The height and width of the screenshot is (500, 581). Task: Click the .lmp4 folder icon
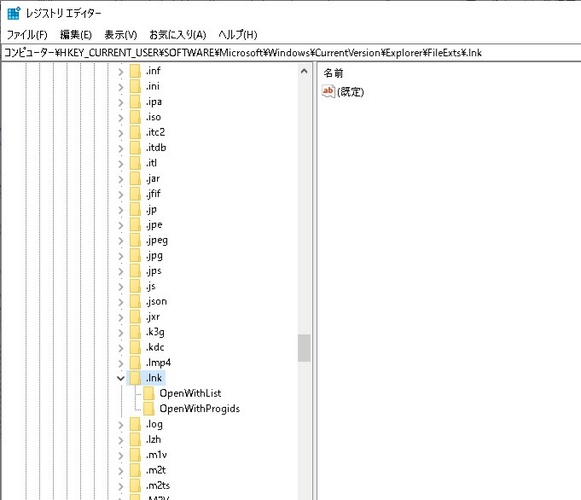135,363
